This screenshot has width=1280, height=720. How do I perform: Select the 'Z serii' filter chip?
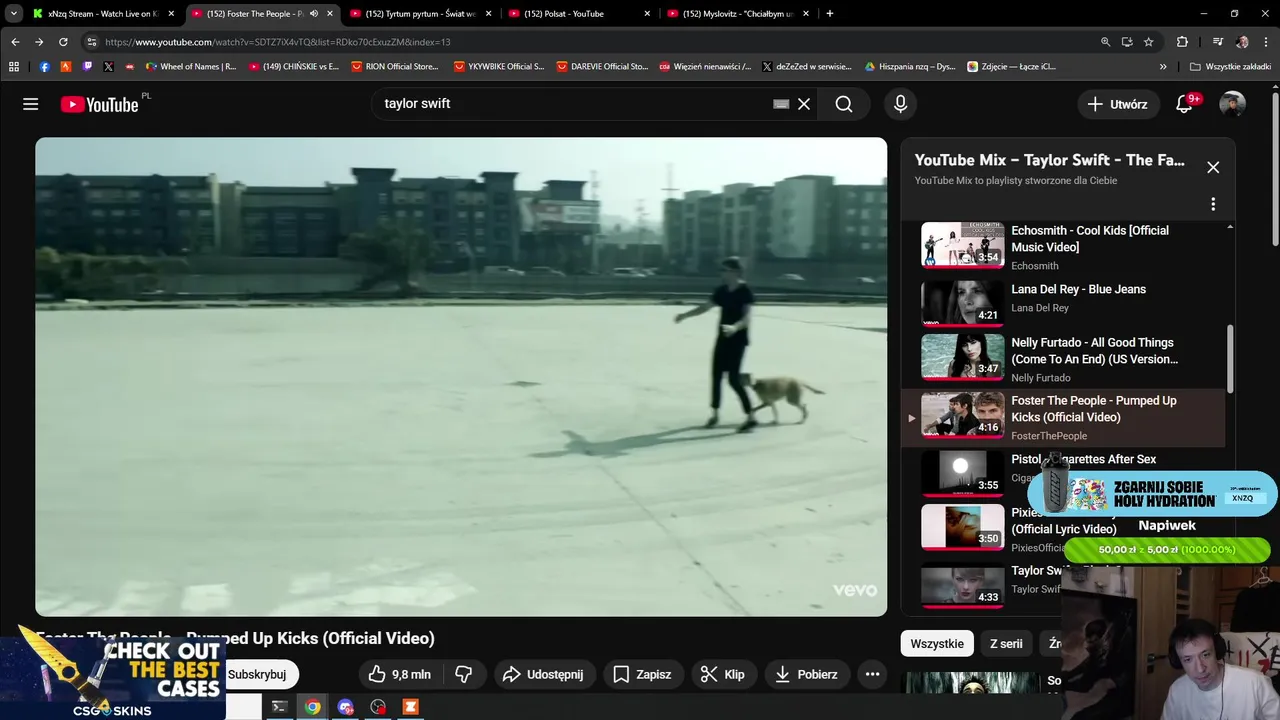pyautogui.click(x=1006, y=644)
